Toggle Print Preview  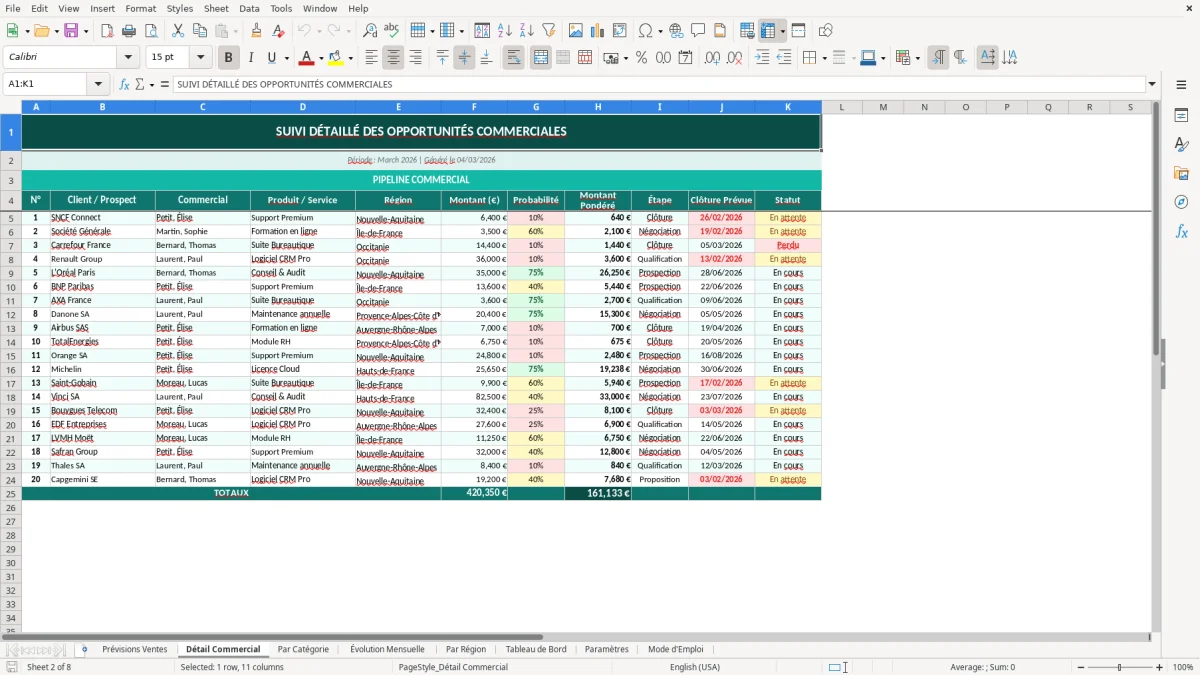[151, 31]
